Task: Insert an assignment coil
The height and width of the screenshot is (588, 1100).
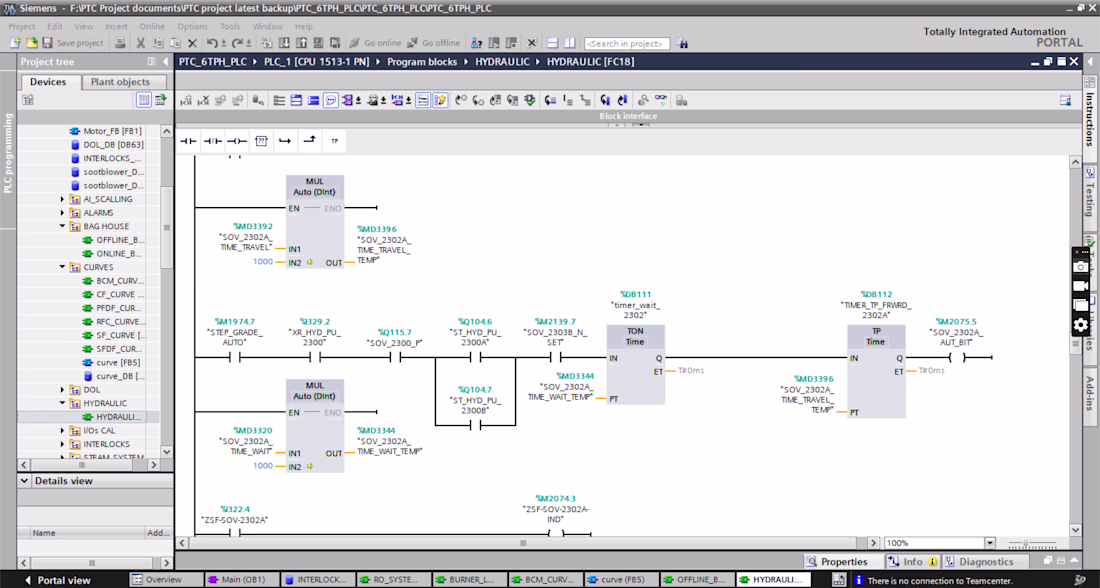Action: (x=236, y=141)
